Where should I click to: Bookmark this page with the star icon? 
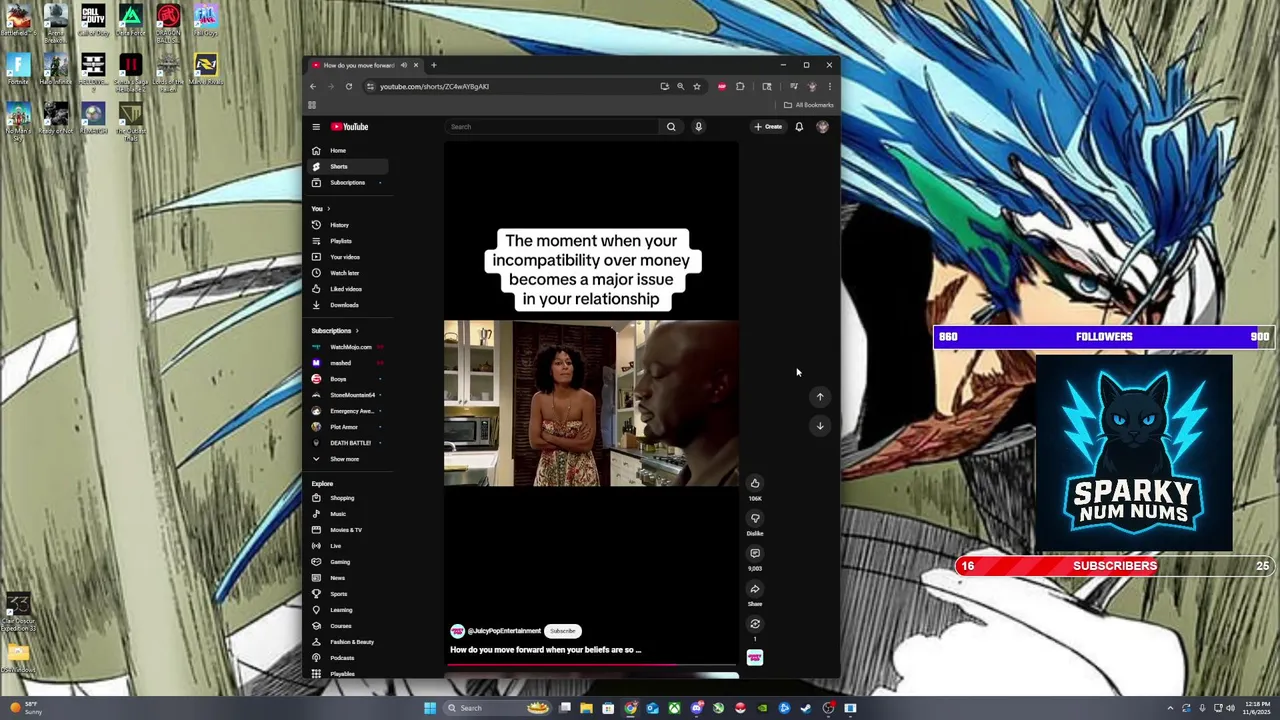point(697,86)
